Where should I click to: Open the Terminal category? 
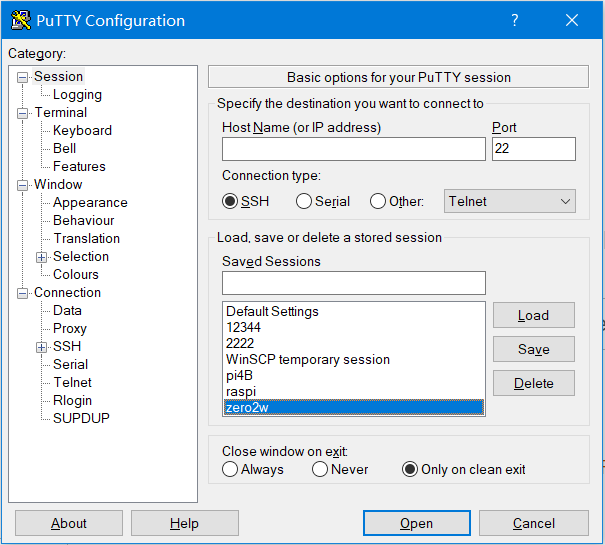pyautogui.click(x=61, y=112)
